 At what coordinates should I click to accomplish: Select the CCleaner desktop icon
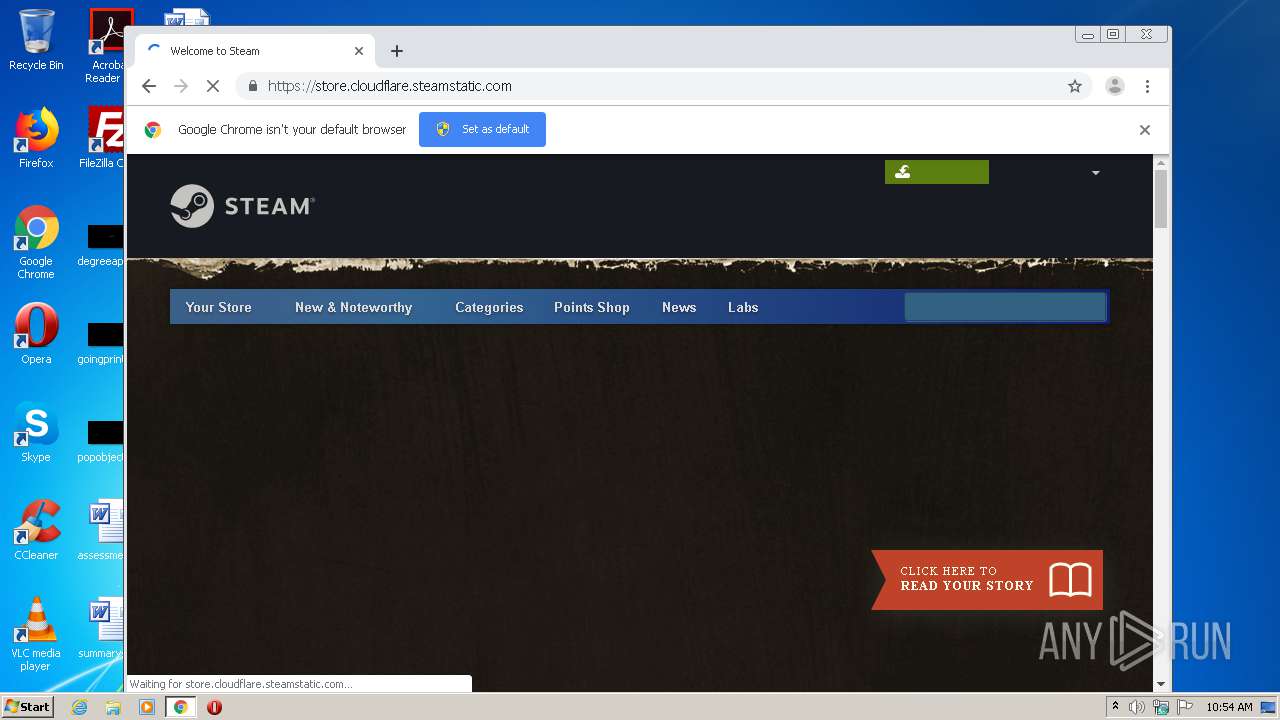(36, 530)
